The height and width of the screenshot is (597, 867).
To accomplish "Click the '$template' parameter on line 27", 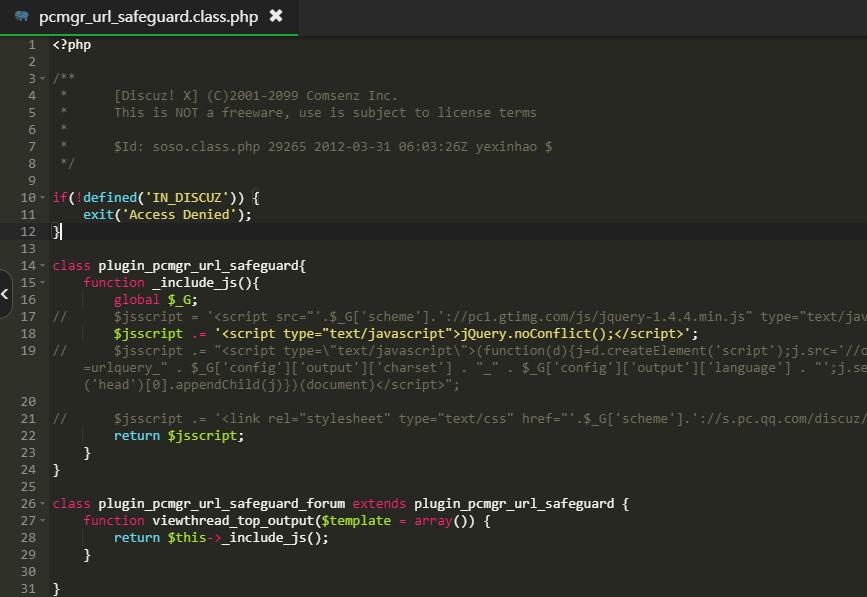I will [x=356, y=521].
